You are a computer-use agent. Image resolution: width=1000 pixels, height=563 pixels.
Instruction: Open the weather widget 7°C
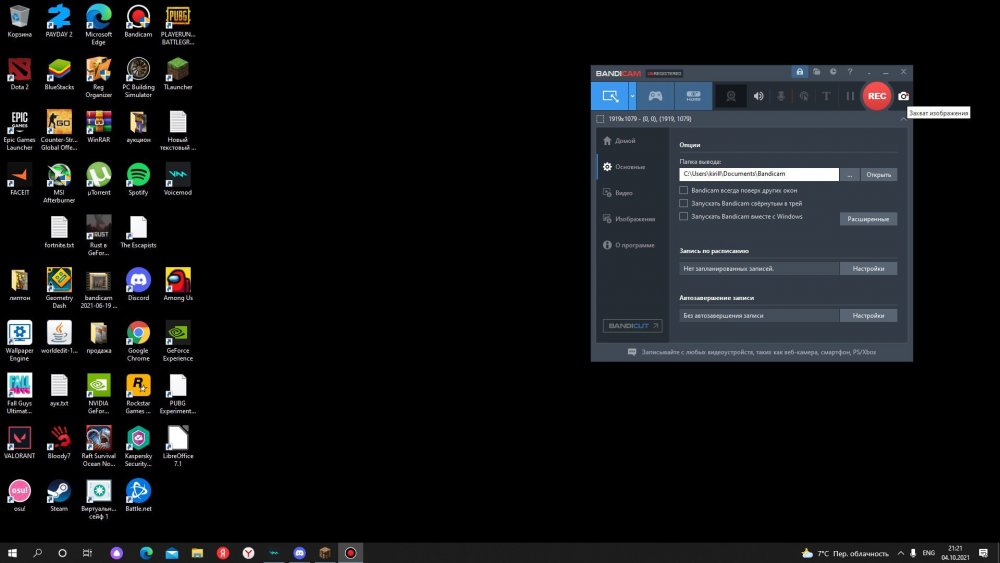click(x=845, y=553)
